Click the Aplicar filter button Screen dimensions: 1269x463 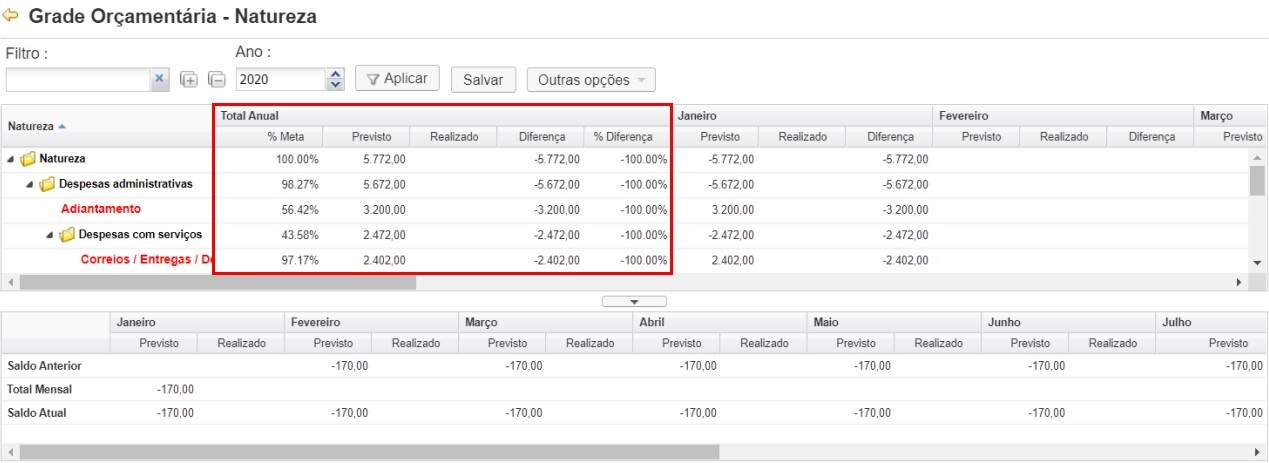pos(397,79)
